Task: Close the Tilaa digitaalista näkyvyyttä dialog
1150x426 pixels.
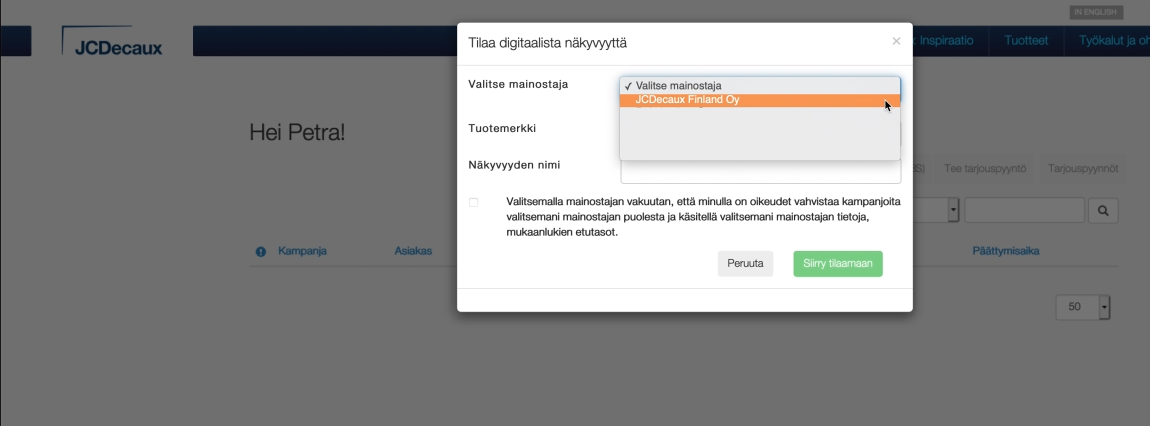Action: [x=896, y=41]
